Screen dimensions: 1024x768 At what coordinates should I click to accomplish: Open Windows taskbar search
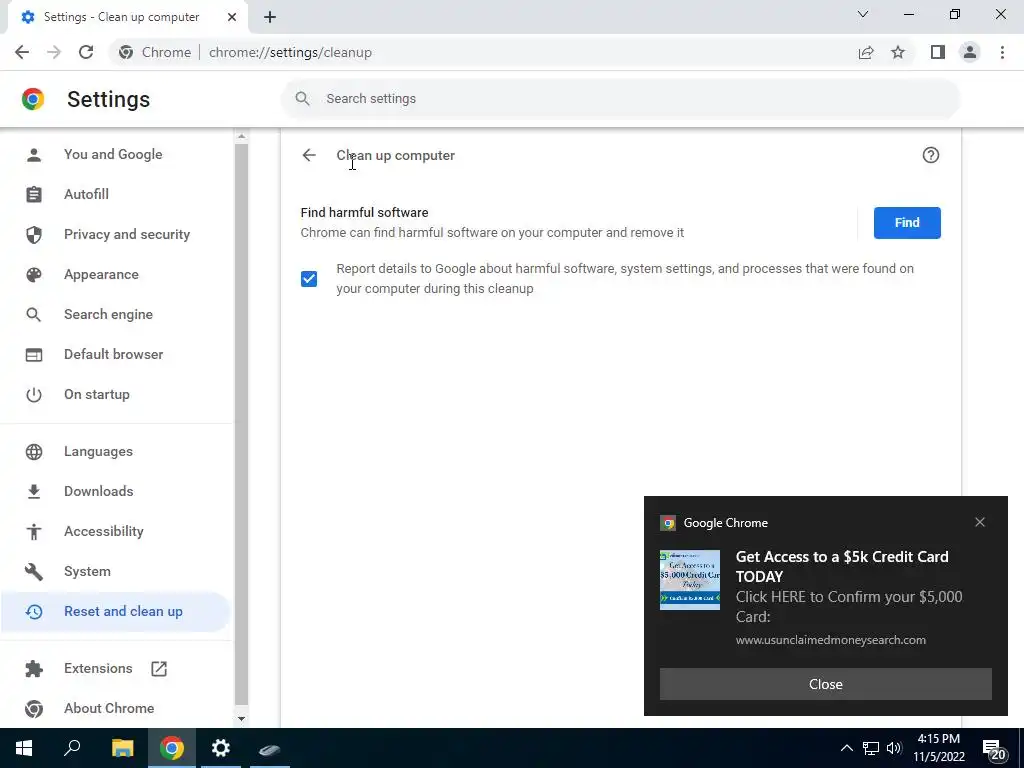[x=72, y=748]
